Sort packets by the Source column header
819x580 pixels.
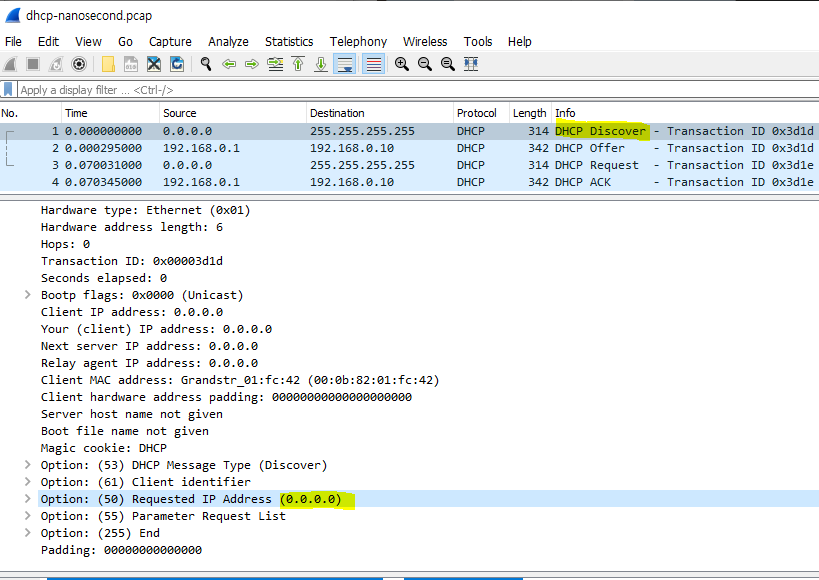pos(233,113)
